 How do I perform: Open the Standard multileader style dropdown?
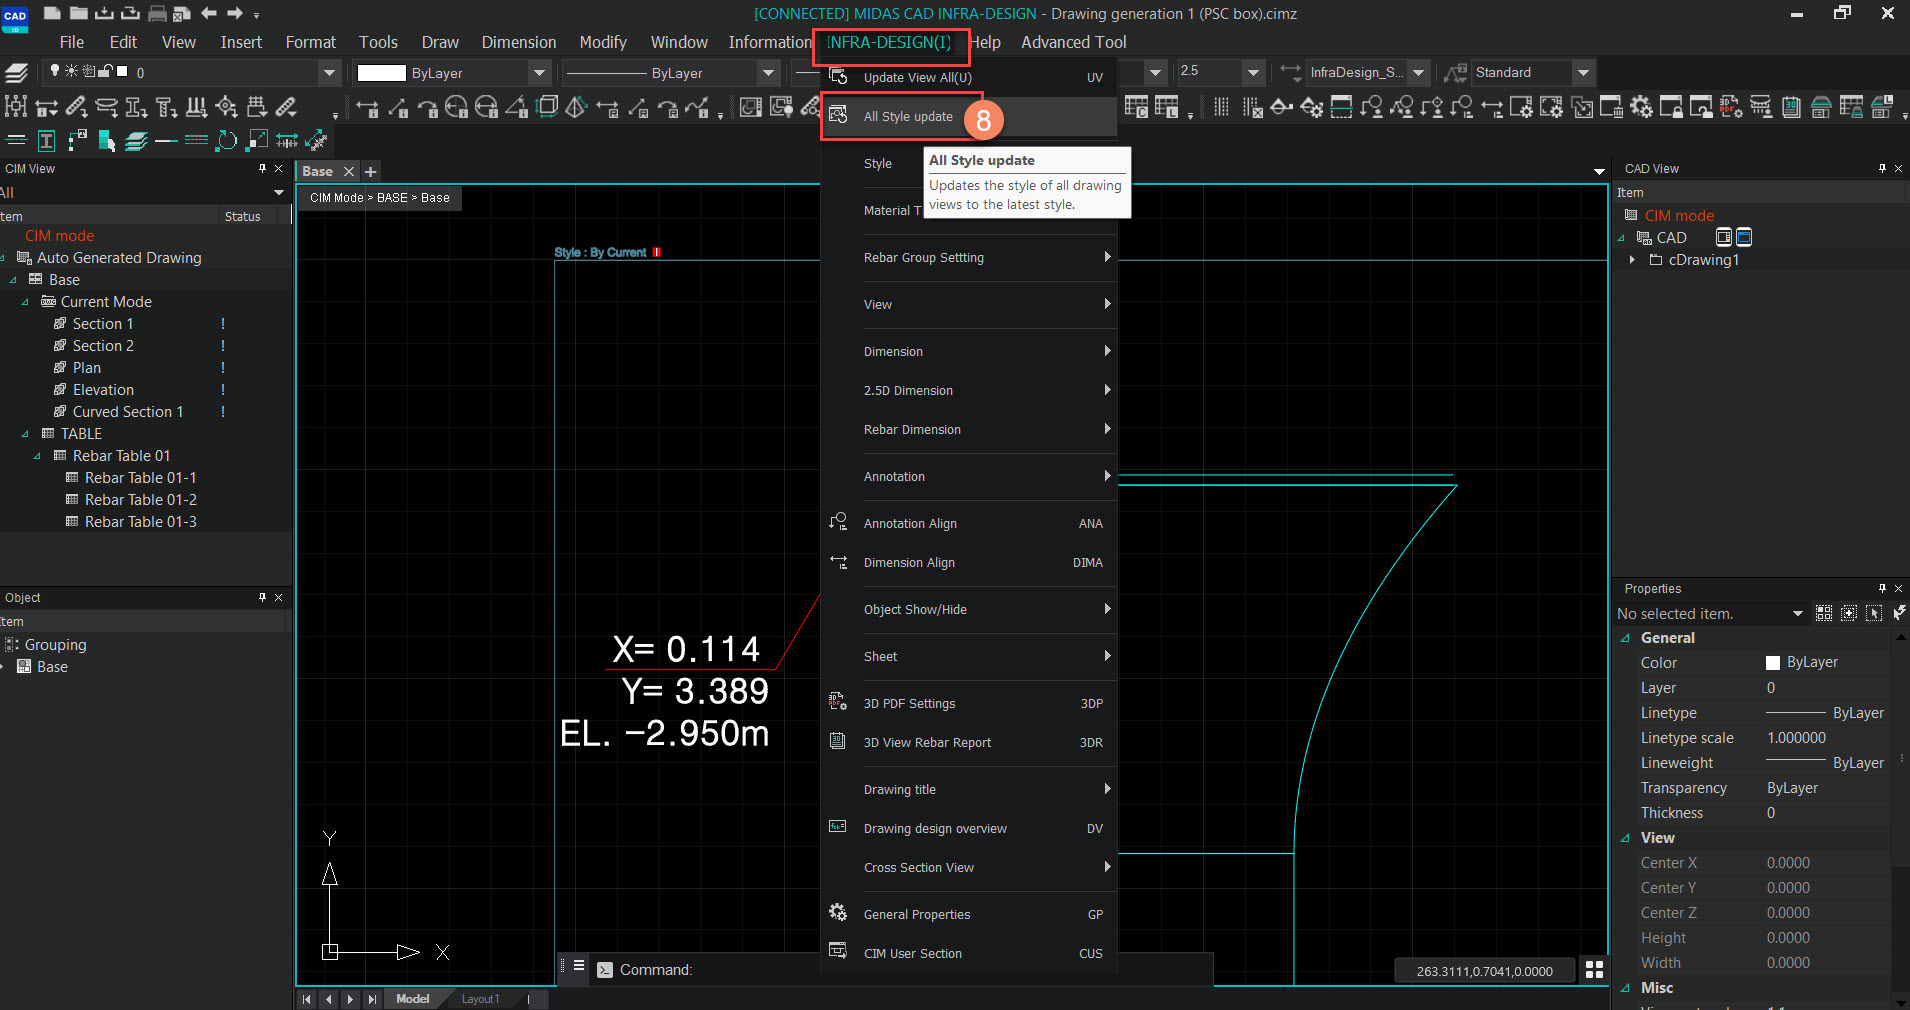tap(1583, 72)
